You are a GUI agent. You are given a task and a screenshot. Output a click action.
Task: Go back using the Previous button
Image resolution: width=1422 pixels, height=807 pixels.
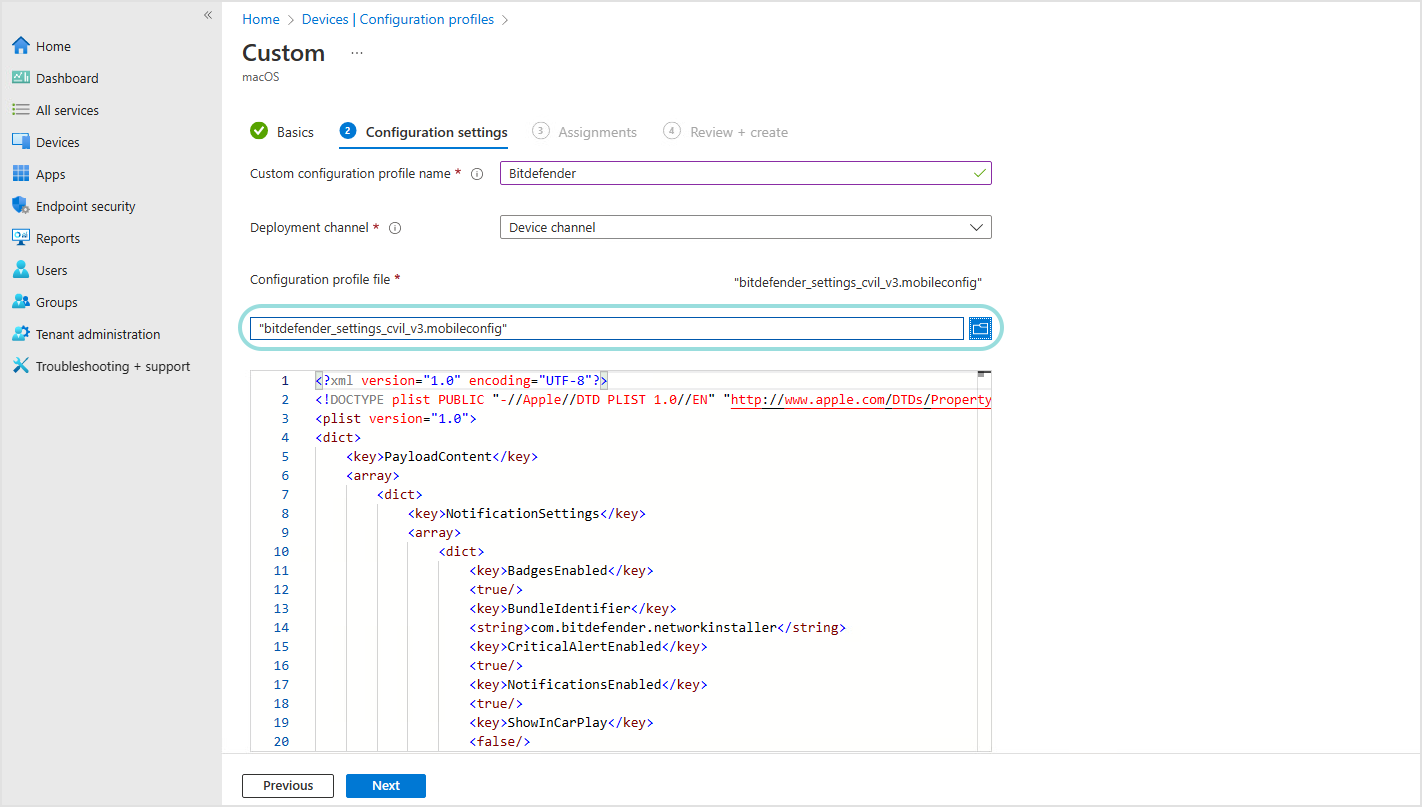[287, 785]
